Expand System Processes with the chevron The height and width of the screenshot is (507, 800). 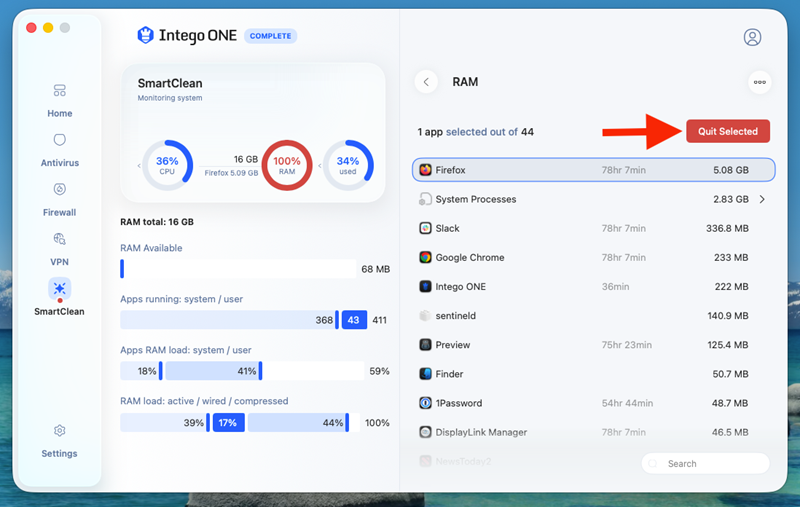coord(762,199)
